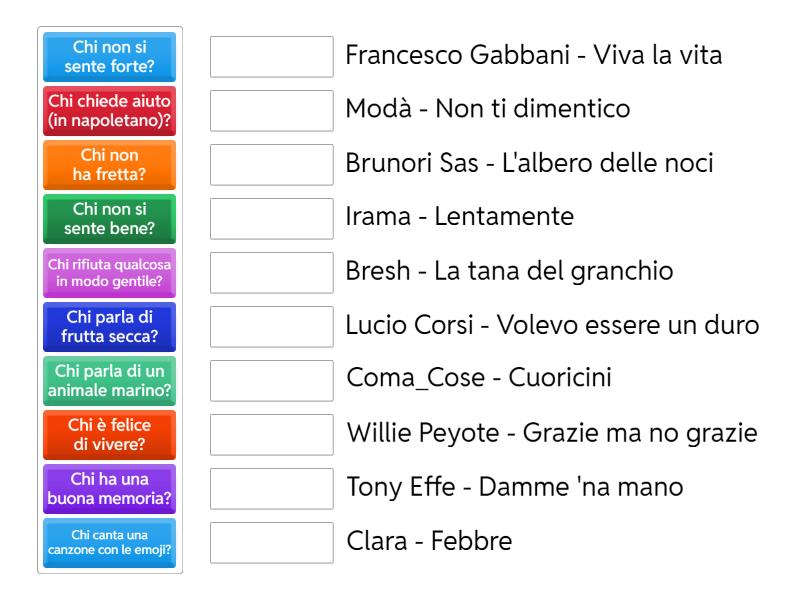Click the 'Chi canta una canzone con le emoji?' tile

(x=110, y=543)
